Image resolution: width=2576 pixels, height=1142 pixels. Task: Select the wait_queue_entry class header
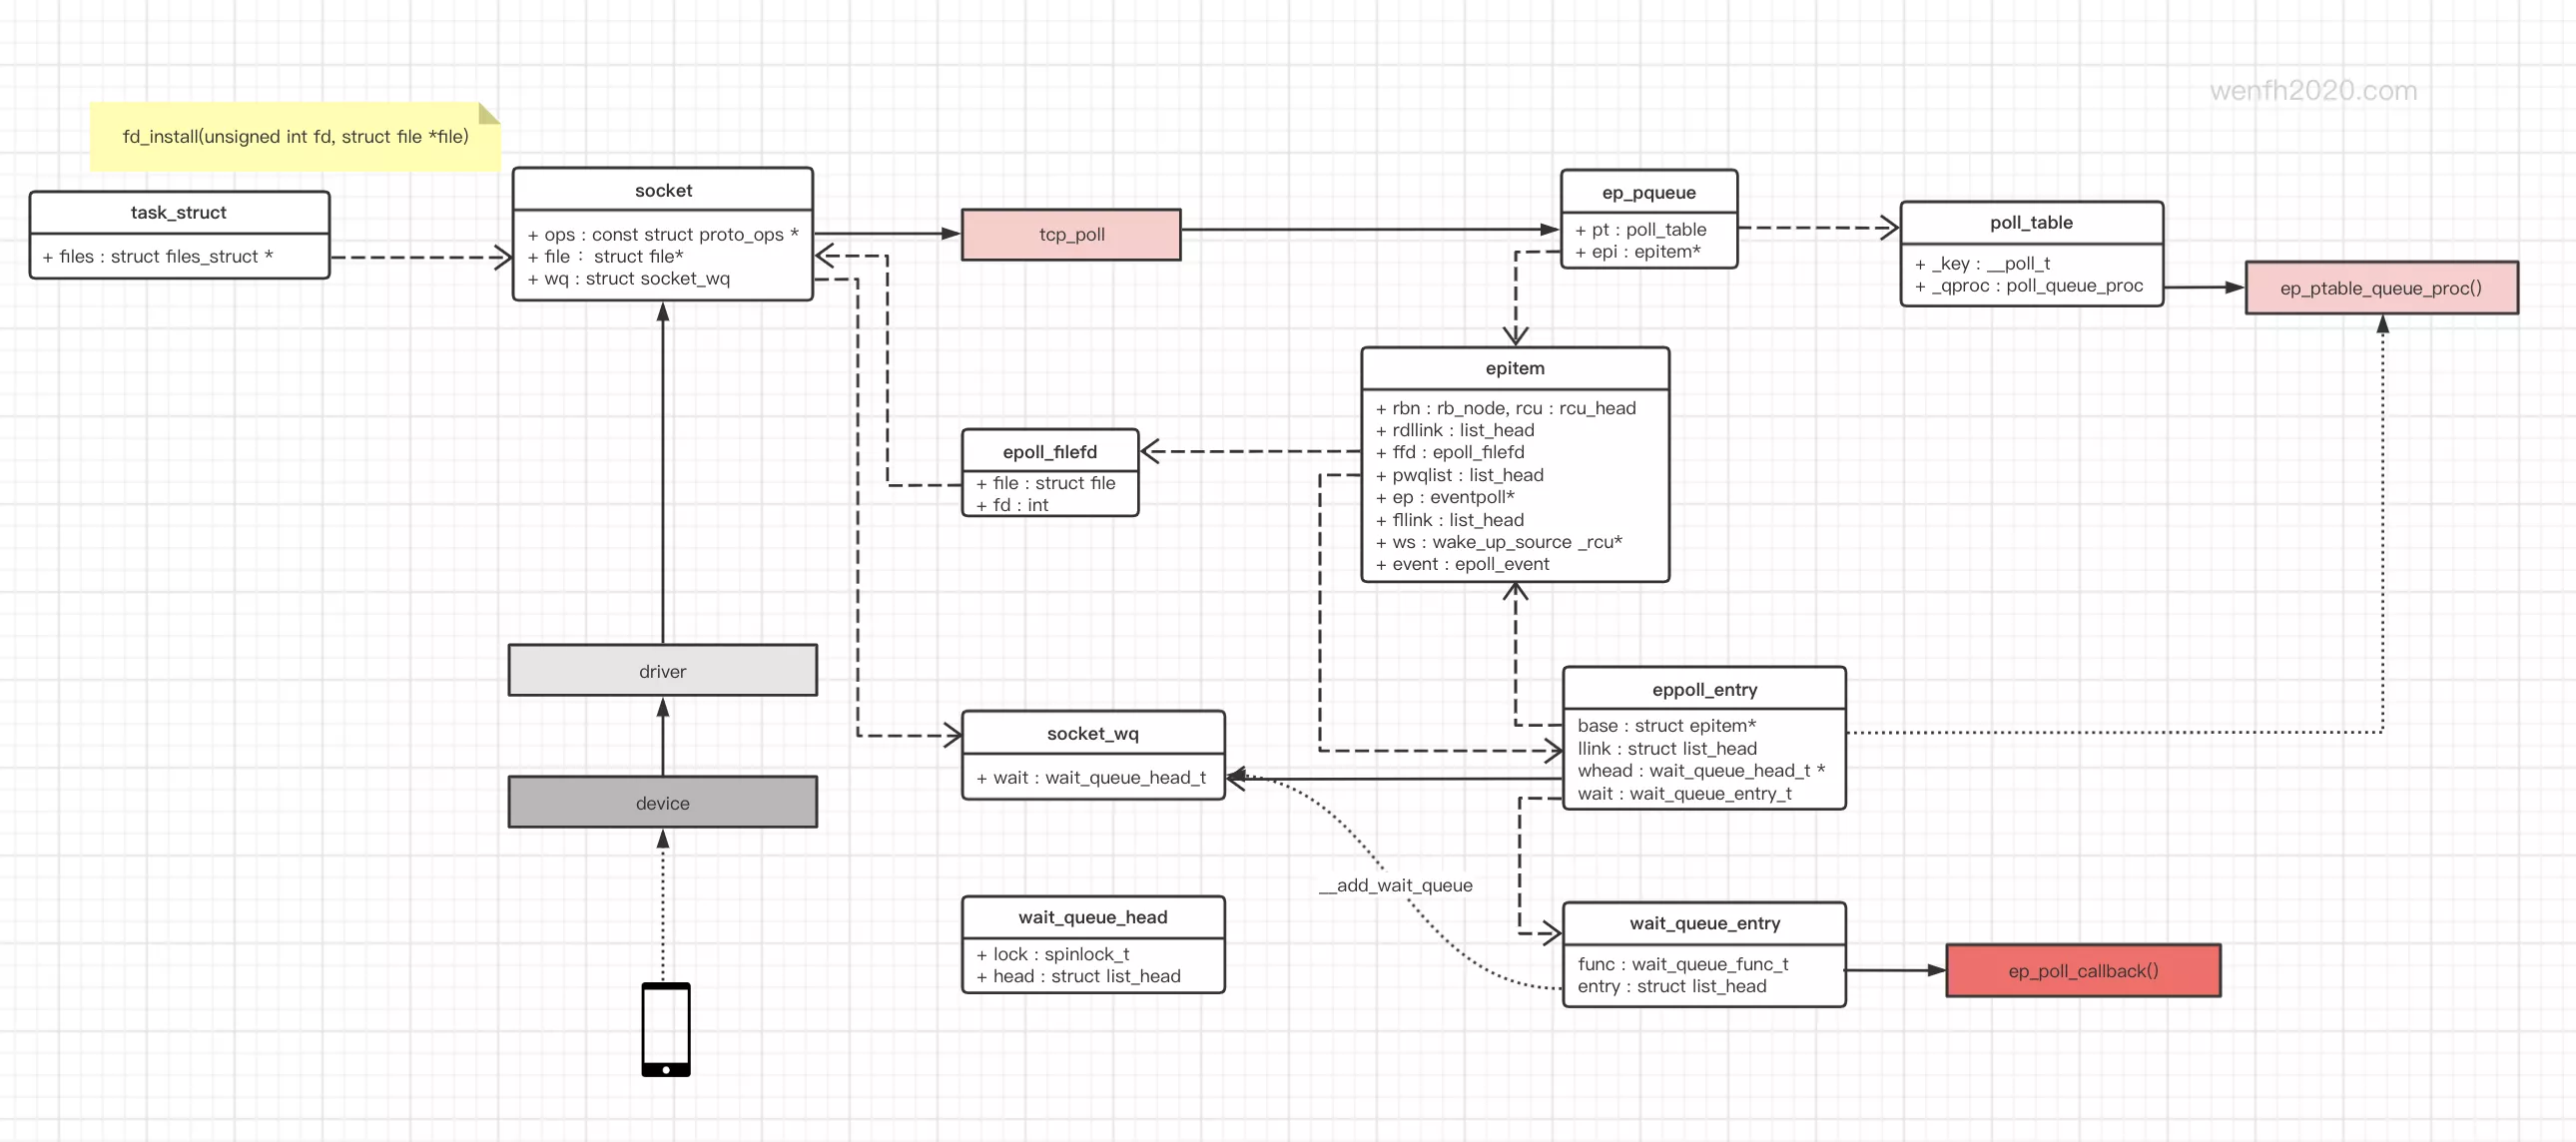click(1704, 924)
